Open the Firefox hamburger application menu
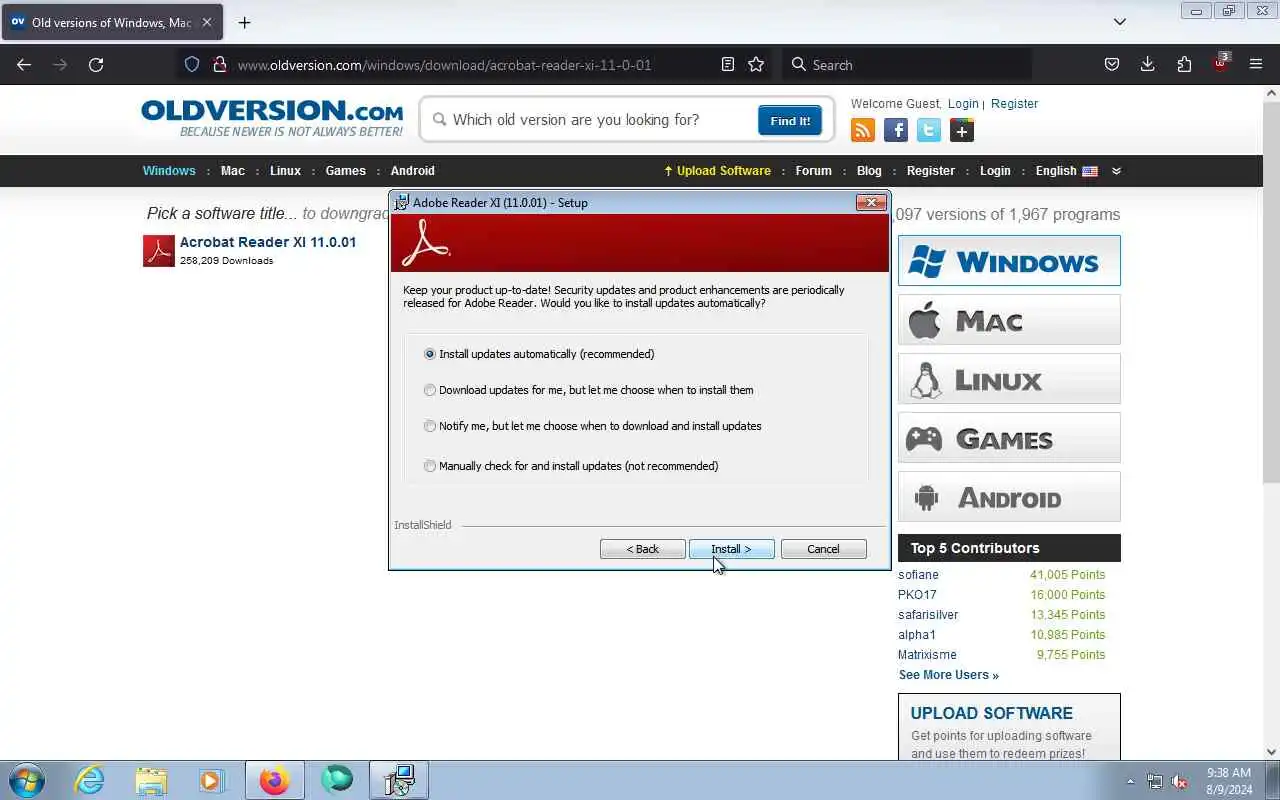The height and width of the screenshot is (800, 1280). pos(1256,64)
